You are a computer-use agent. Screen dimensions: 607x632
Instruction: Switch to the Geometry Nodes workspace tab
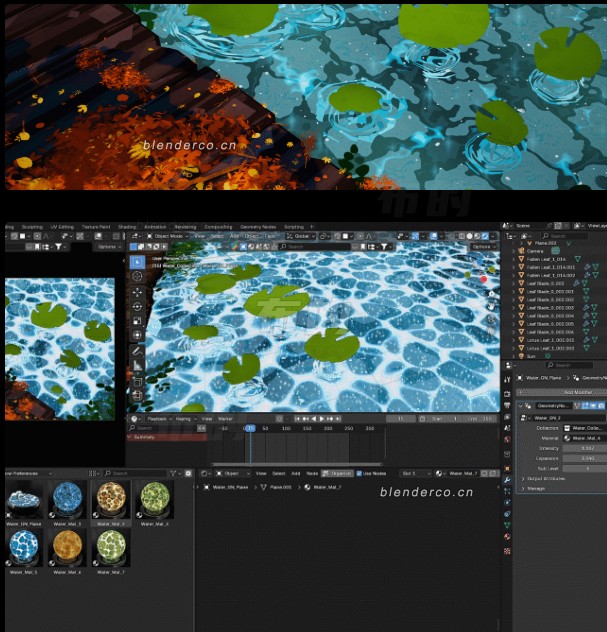pos(258,227)
